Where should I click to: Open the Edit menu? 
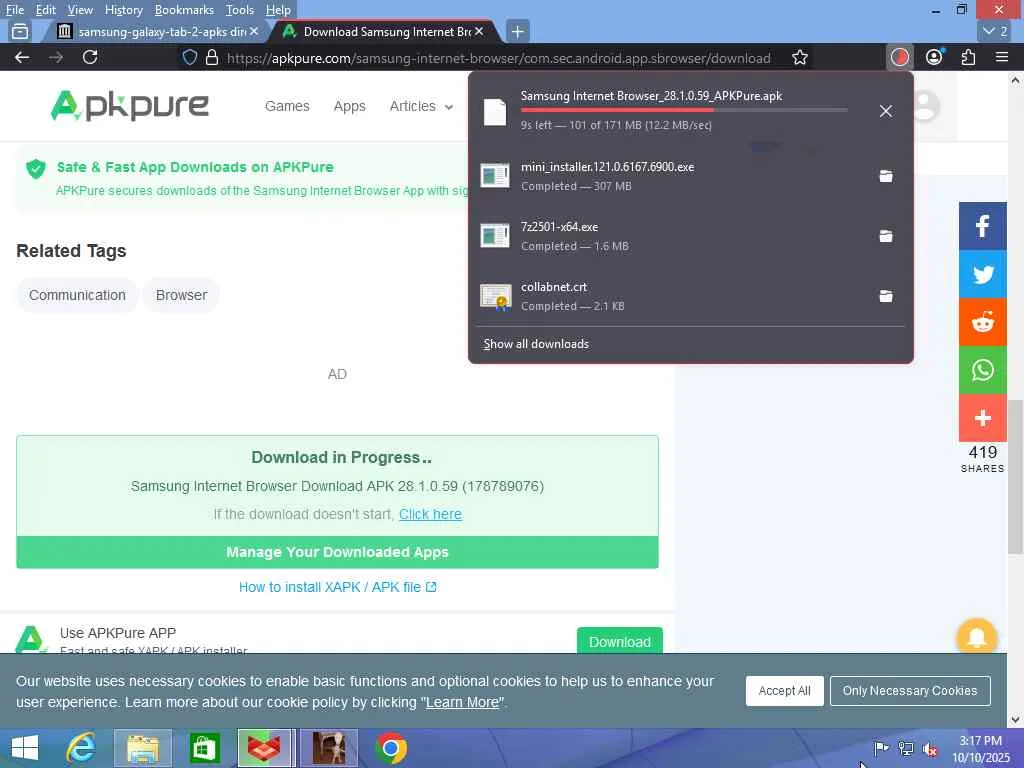(45, 10)
